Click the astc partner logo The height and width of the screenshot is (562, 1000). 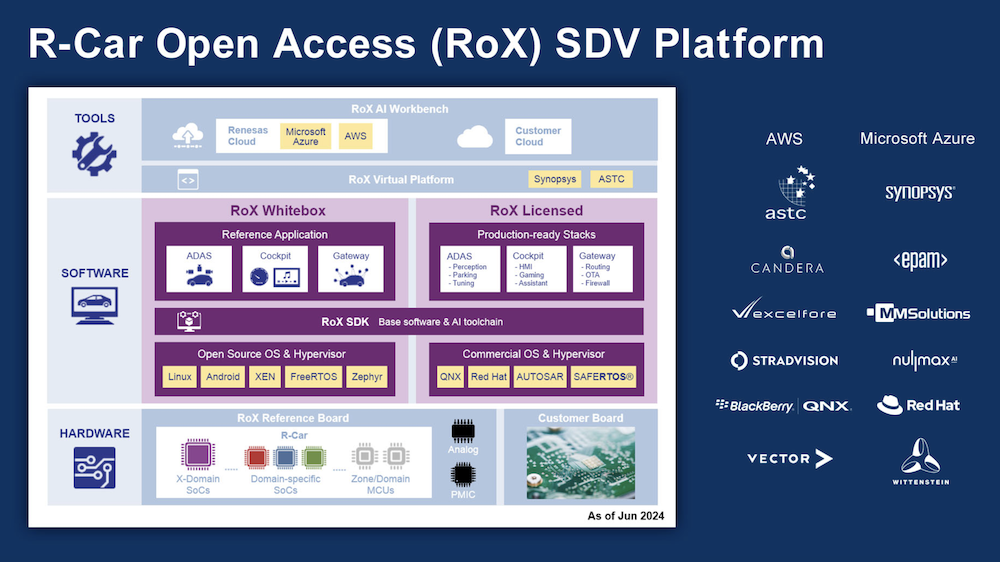coord(789,193)
